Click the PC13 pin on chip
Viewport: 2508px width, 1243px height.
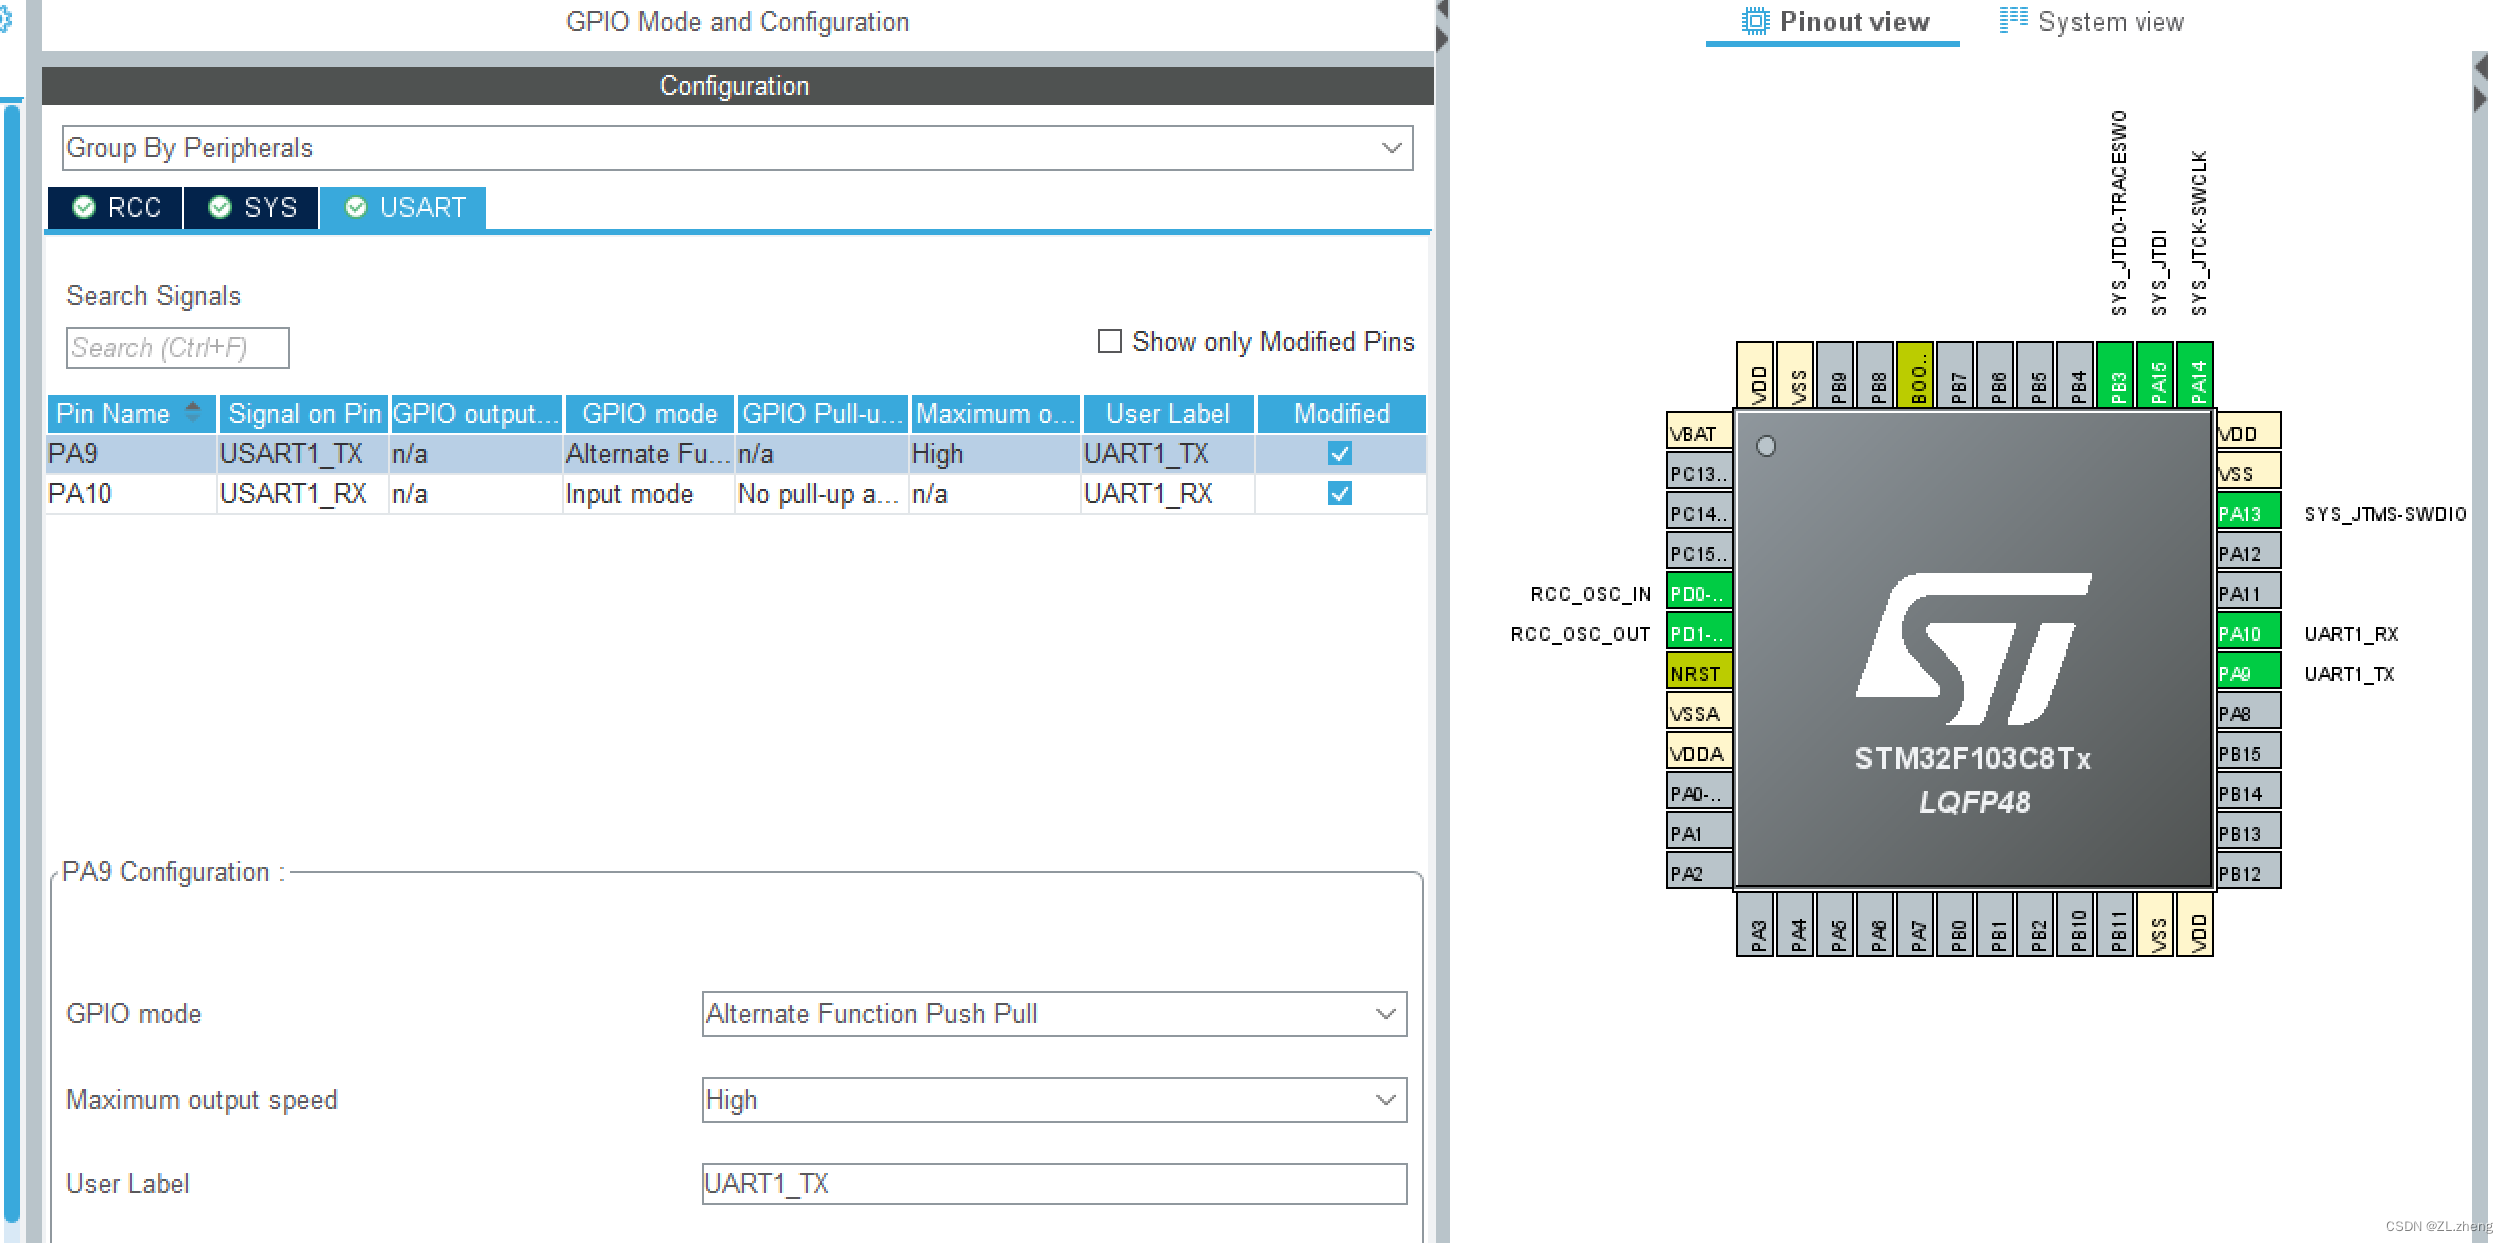pyautogui.click(x=1699, y=473)
